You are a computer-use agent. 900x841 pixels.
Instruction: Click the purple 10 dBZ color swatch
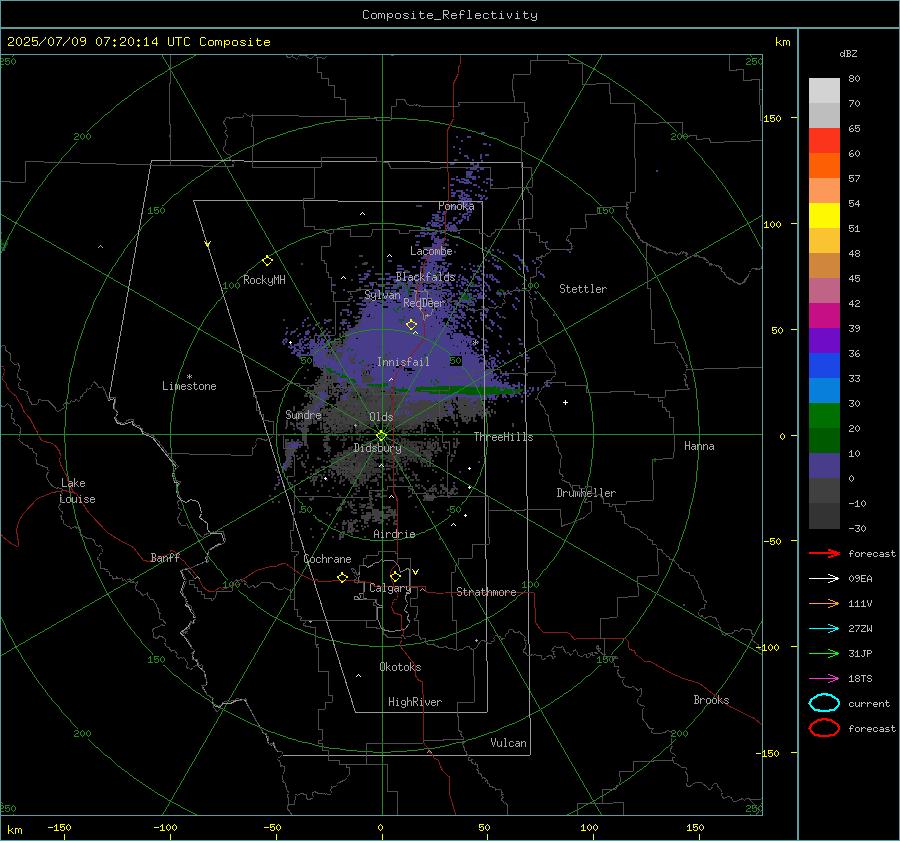click(824, 466)
